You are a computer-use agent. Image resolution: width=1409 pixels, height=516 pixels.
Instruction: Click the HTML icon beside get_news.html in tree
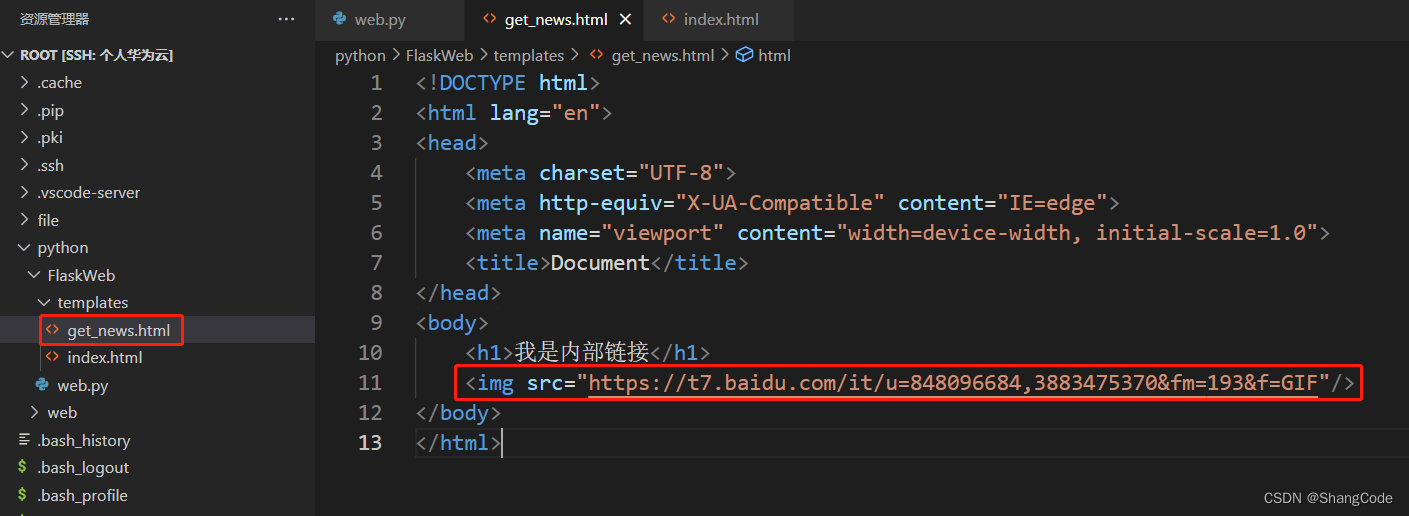click(52, 330)
